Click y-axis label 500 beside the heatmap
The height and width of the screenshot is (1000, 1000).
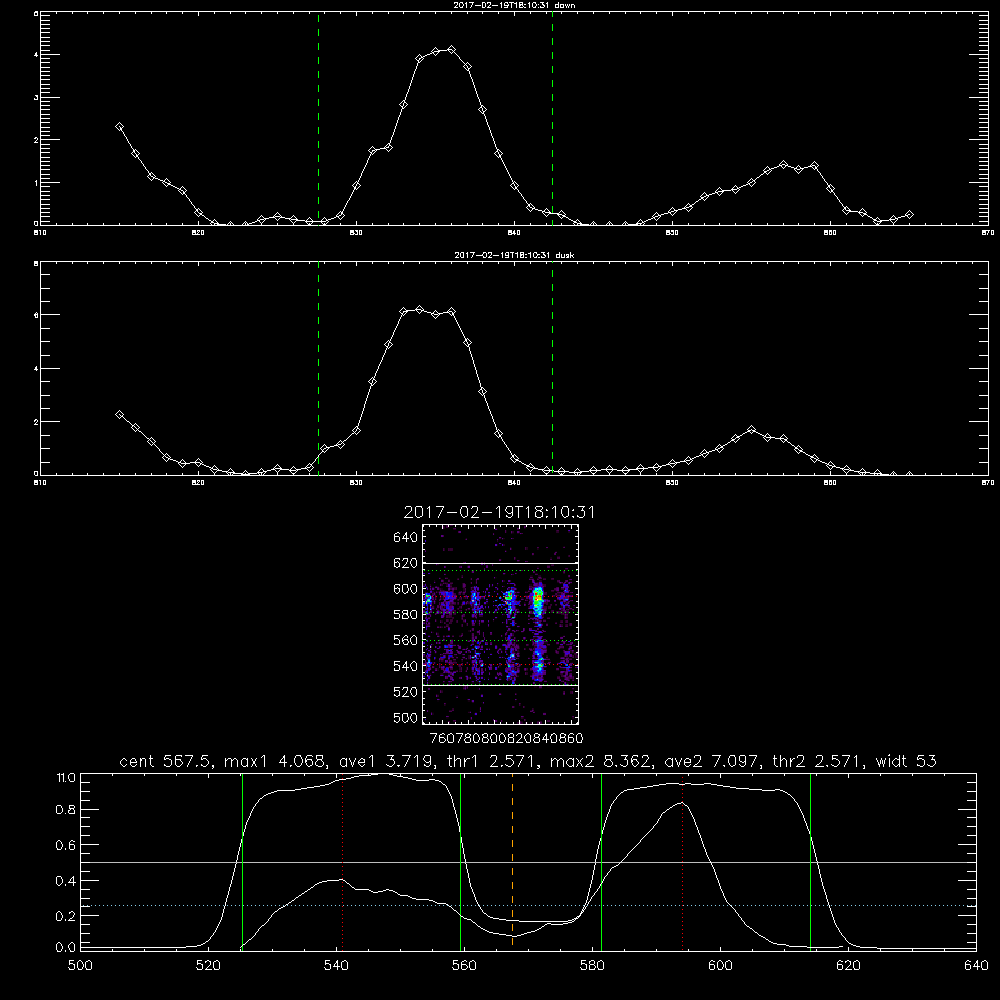pos(406,717)
